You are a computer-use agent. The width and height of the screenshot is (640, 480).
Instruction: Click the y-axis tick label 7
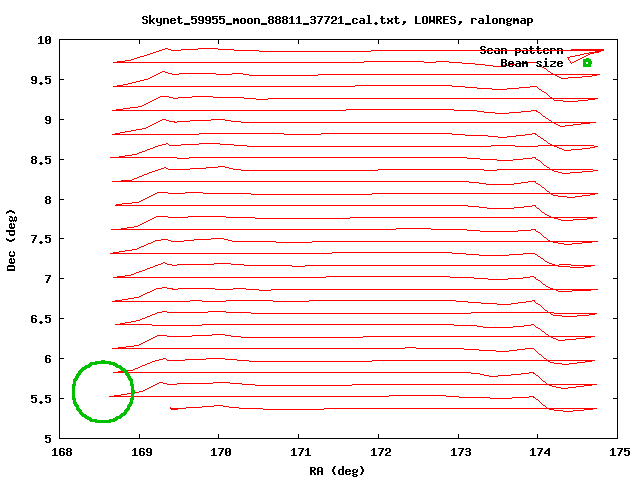49,279
